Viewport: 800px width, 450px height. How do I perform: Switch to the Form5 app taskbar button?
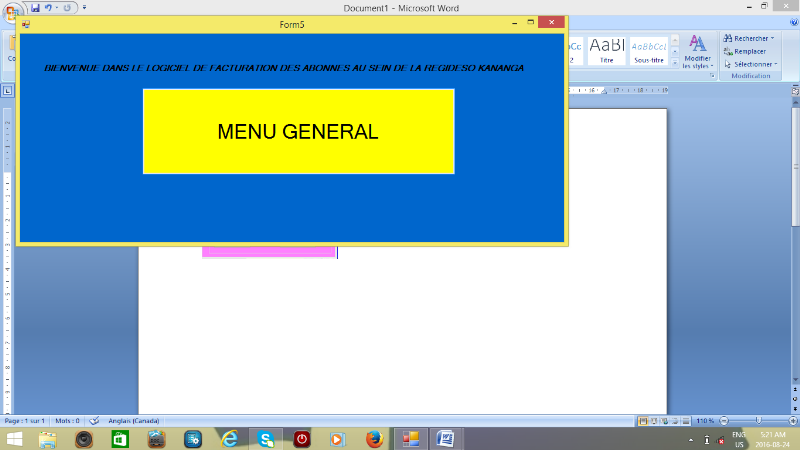(x=411, y=439)
